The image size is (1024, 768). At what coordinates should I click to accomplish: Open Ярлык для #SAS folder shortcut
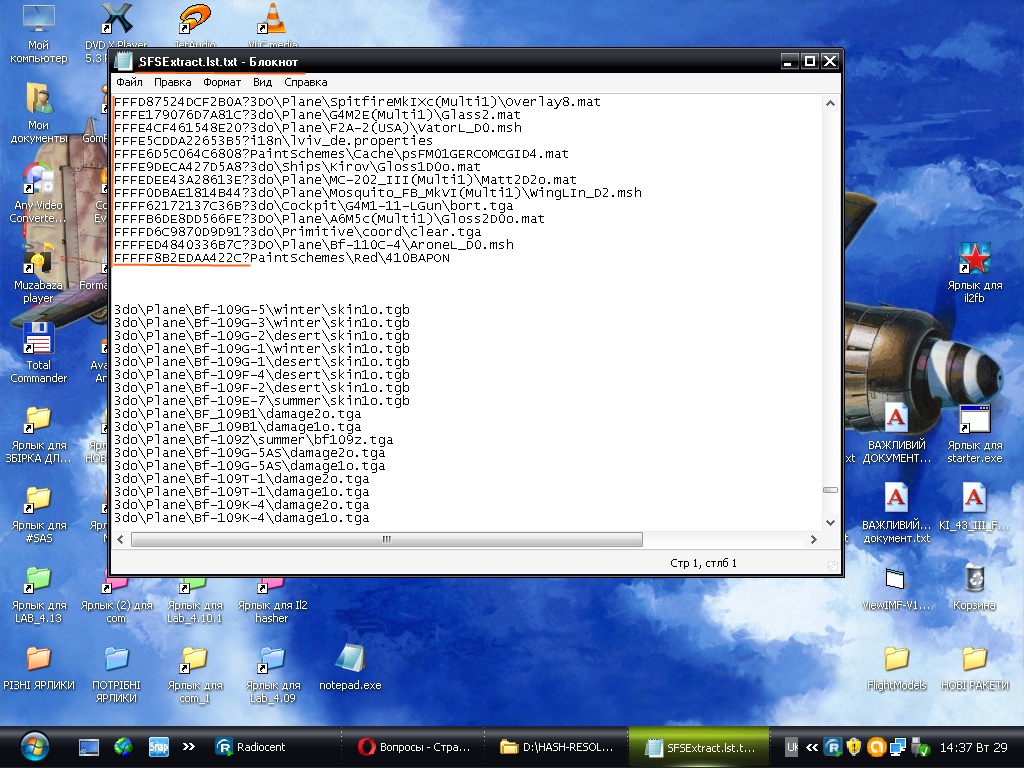tap(39, 513)
